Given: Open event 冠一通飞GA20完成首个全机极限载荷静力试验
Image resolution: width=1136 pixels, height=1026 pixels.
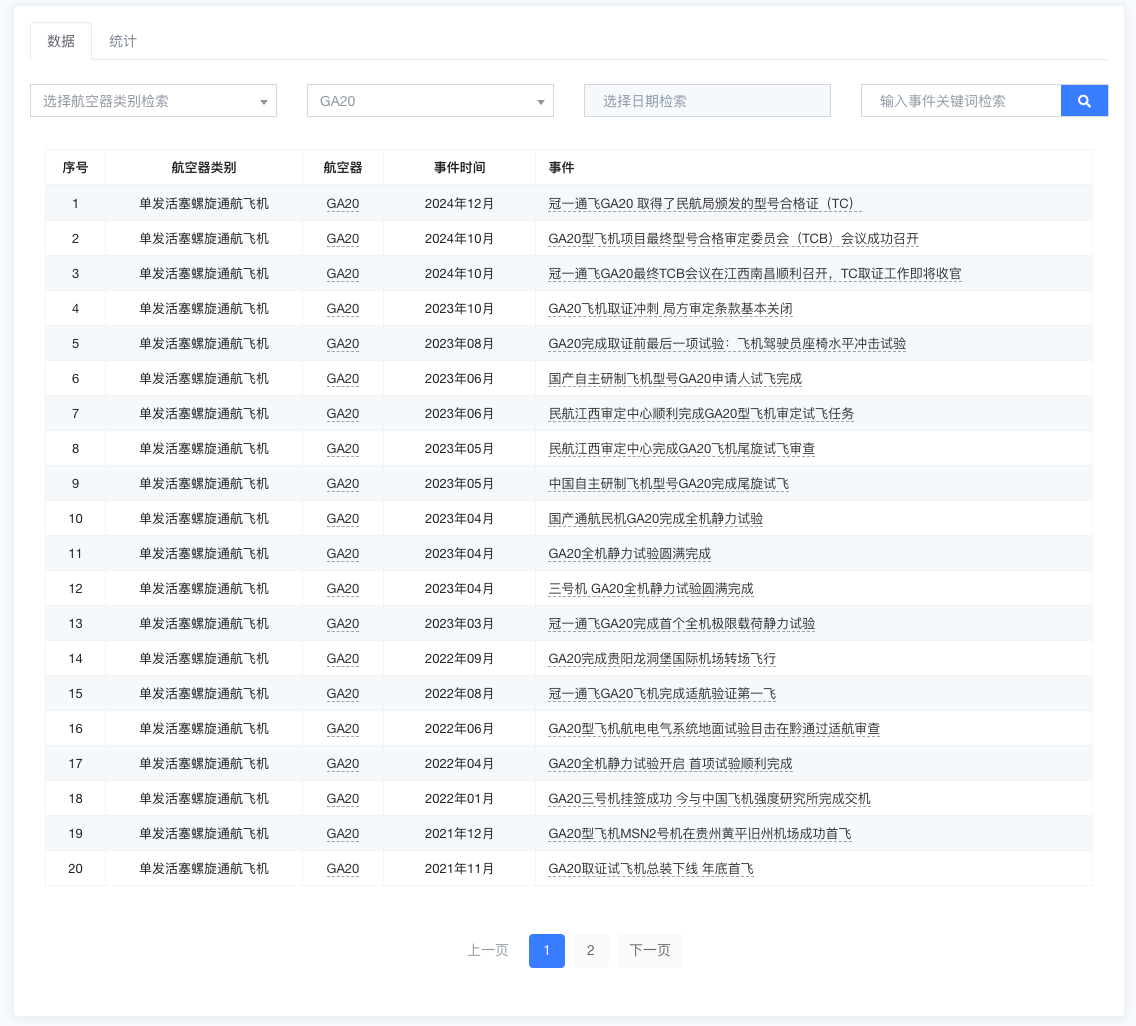Looking at the screenshot, I should pyautogui.click(x=682, y=624).
